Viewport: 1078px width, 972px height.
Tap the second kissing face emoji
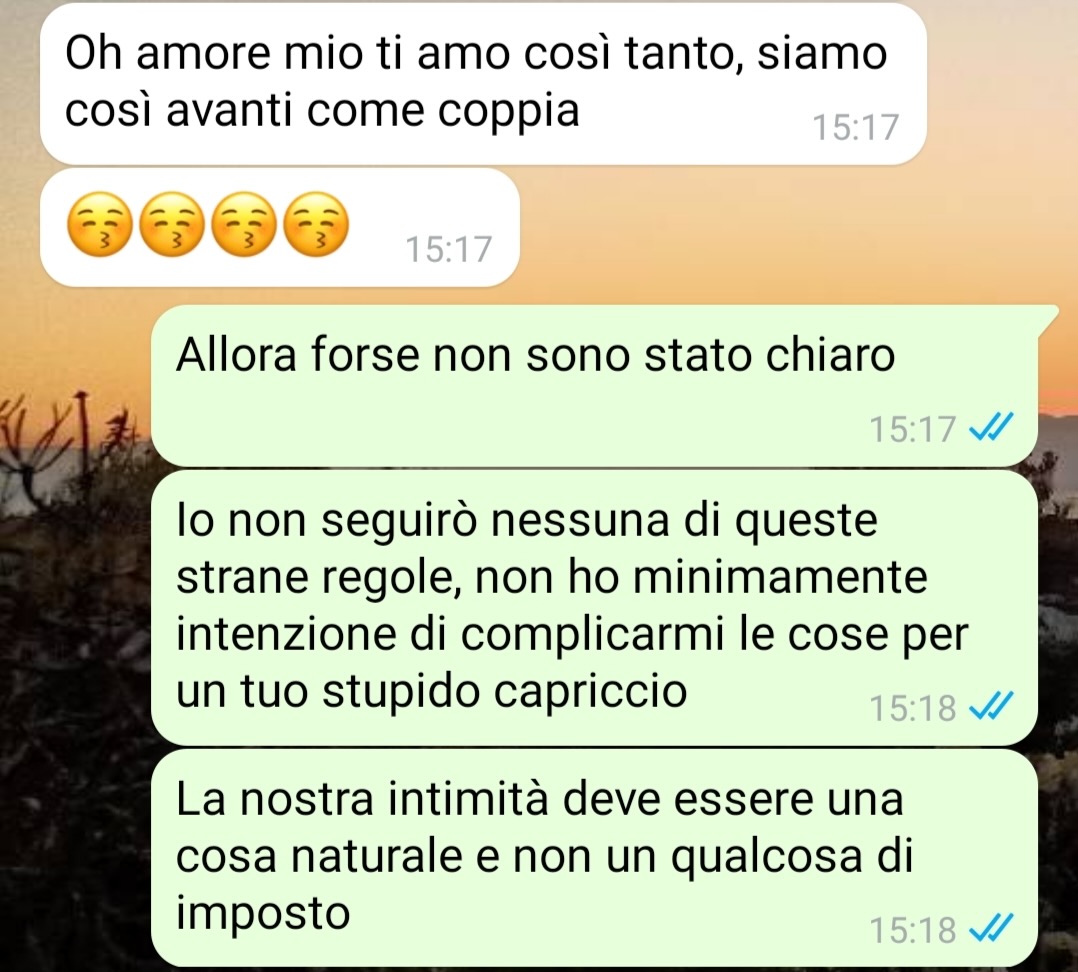(172, 225)
